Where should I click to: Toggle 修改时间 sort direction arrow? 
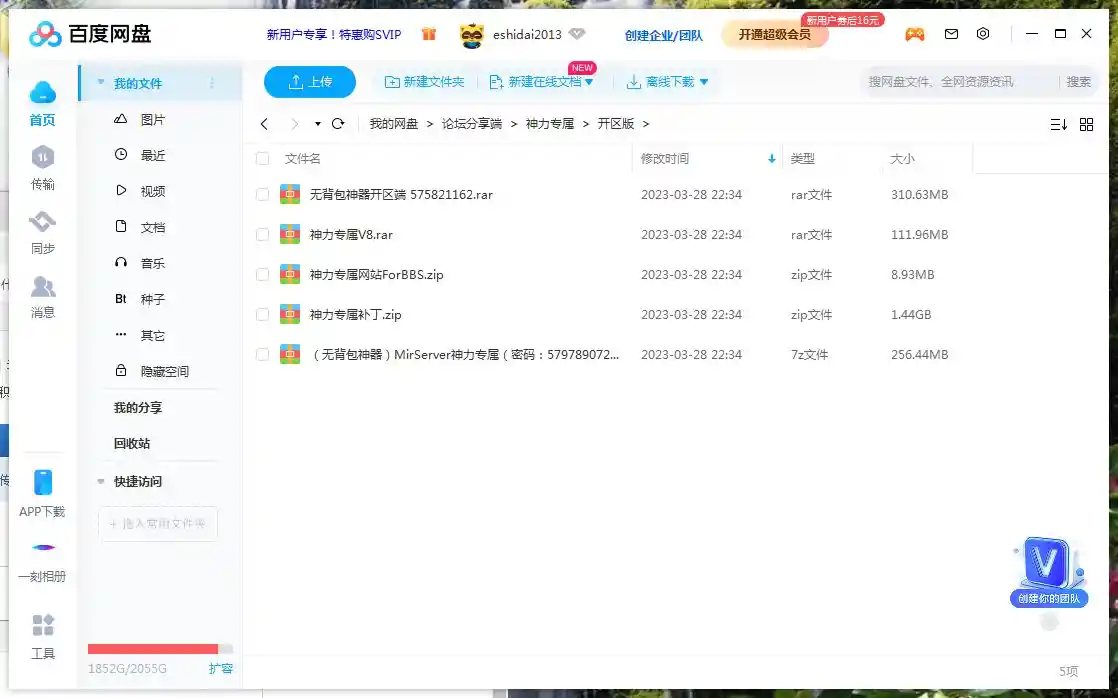(x=771, y=159)
